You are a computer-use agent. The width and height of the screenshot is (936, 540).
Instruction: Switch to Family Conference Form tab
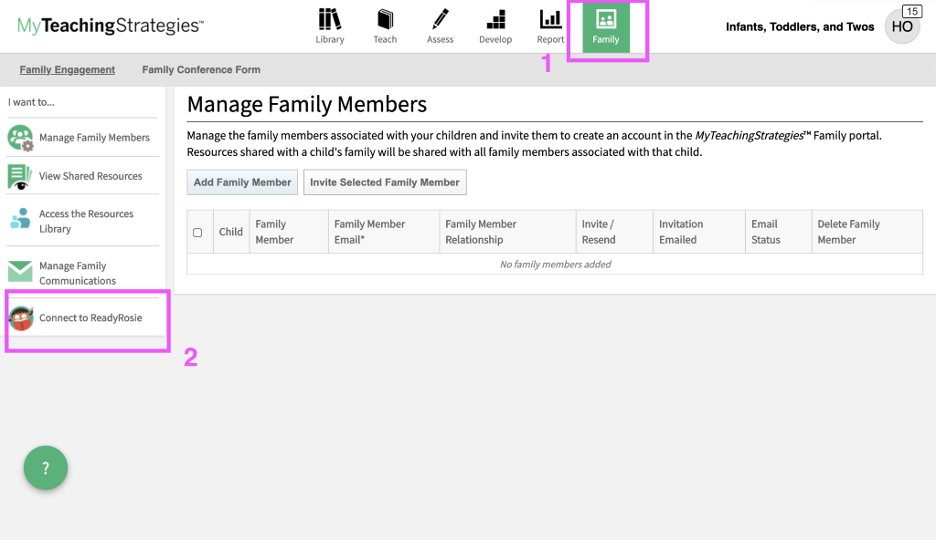201,70
